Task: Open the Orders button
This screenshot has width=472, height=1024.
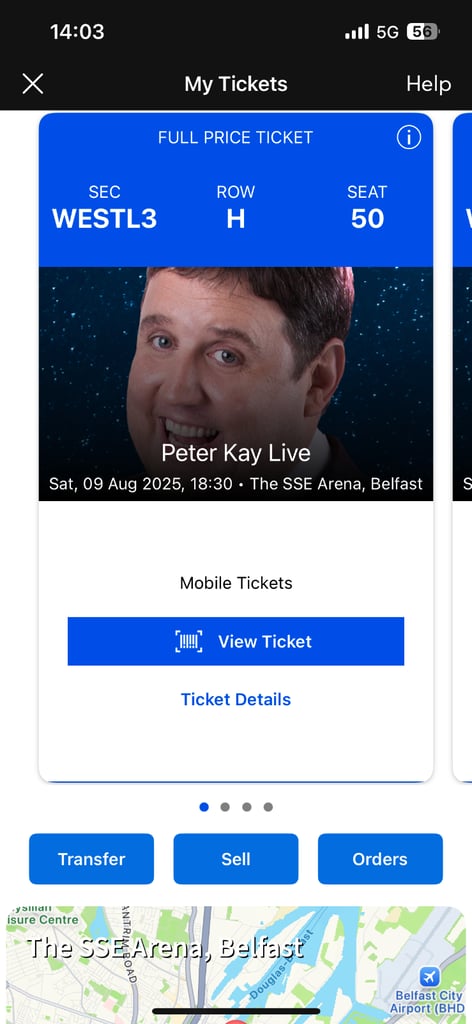Action: tap(380, 859)
